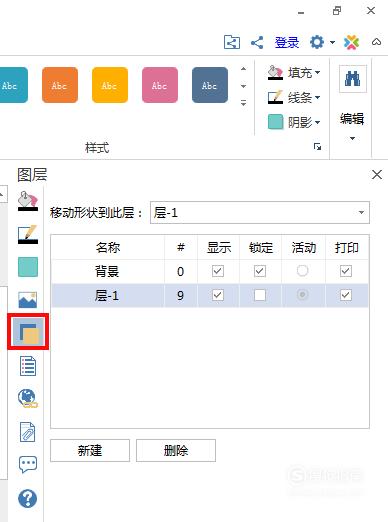Screen dimensions: 388x522
Task: Uncheck Show for layer 层-1
Action: coord(218,295)
